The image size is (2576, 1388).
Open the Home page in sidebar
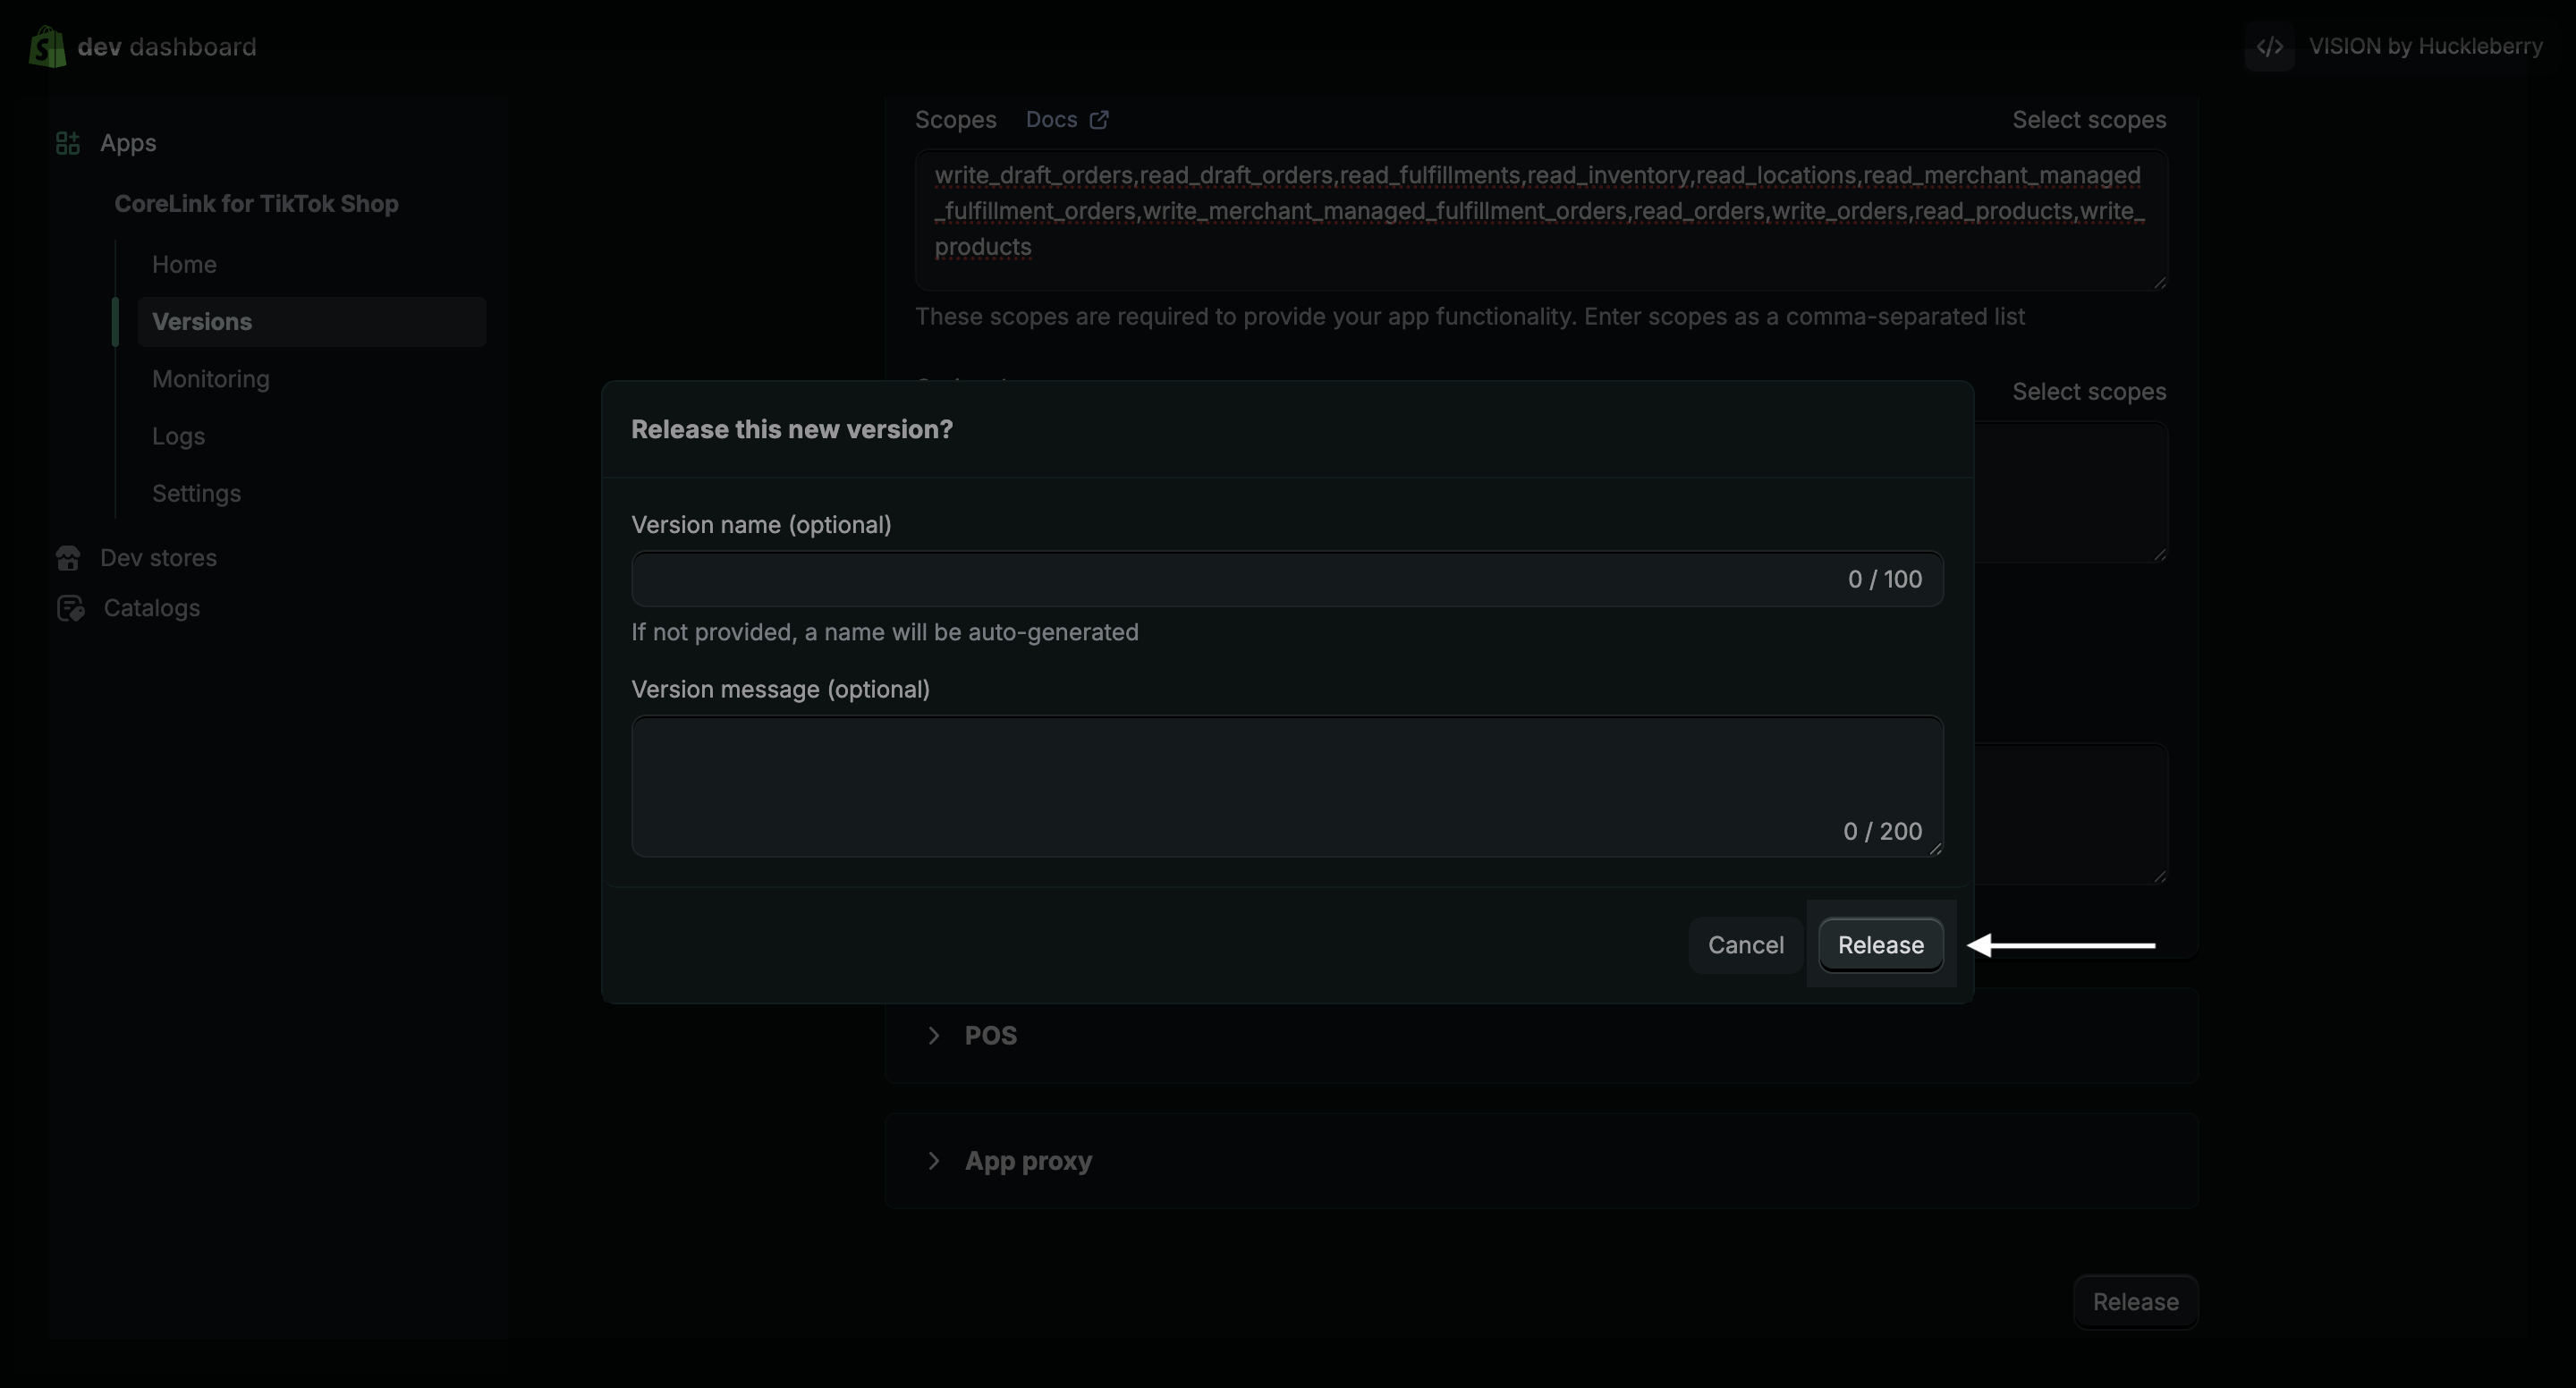(x=184, y=264)
